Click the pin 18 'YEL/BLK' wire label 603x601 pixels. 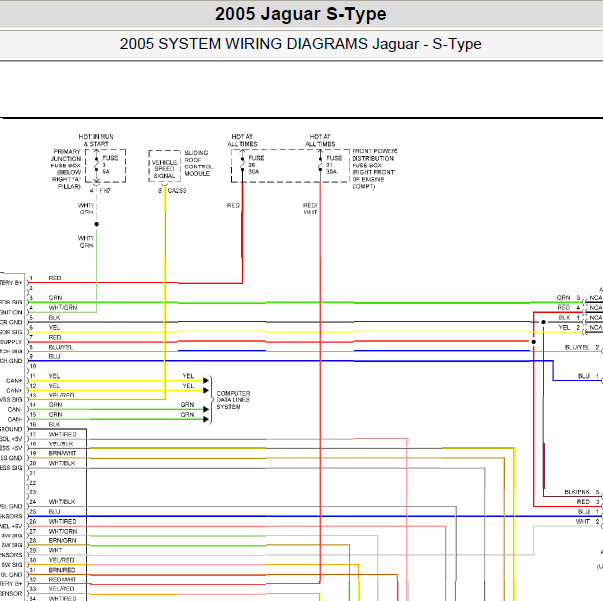[61, 444]
